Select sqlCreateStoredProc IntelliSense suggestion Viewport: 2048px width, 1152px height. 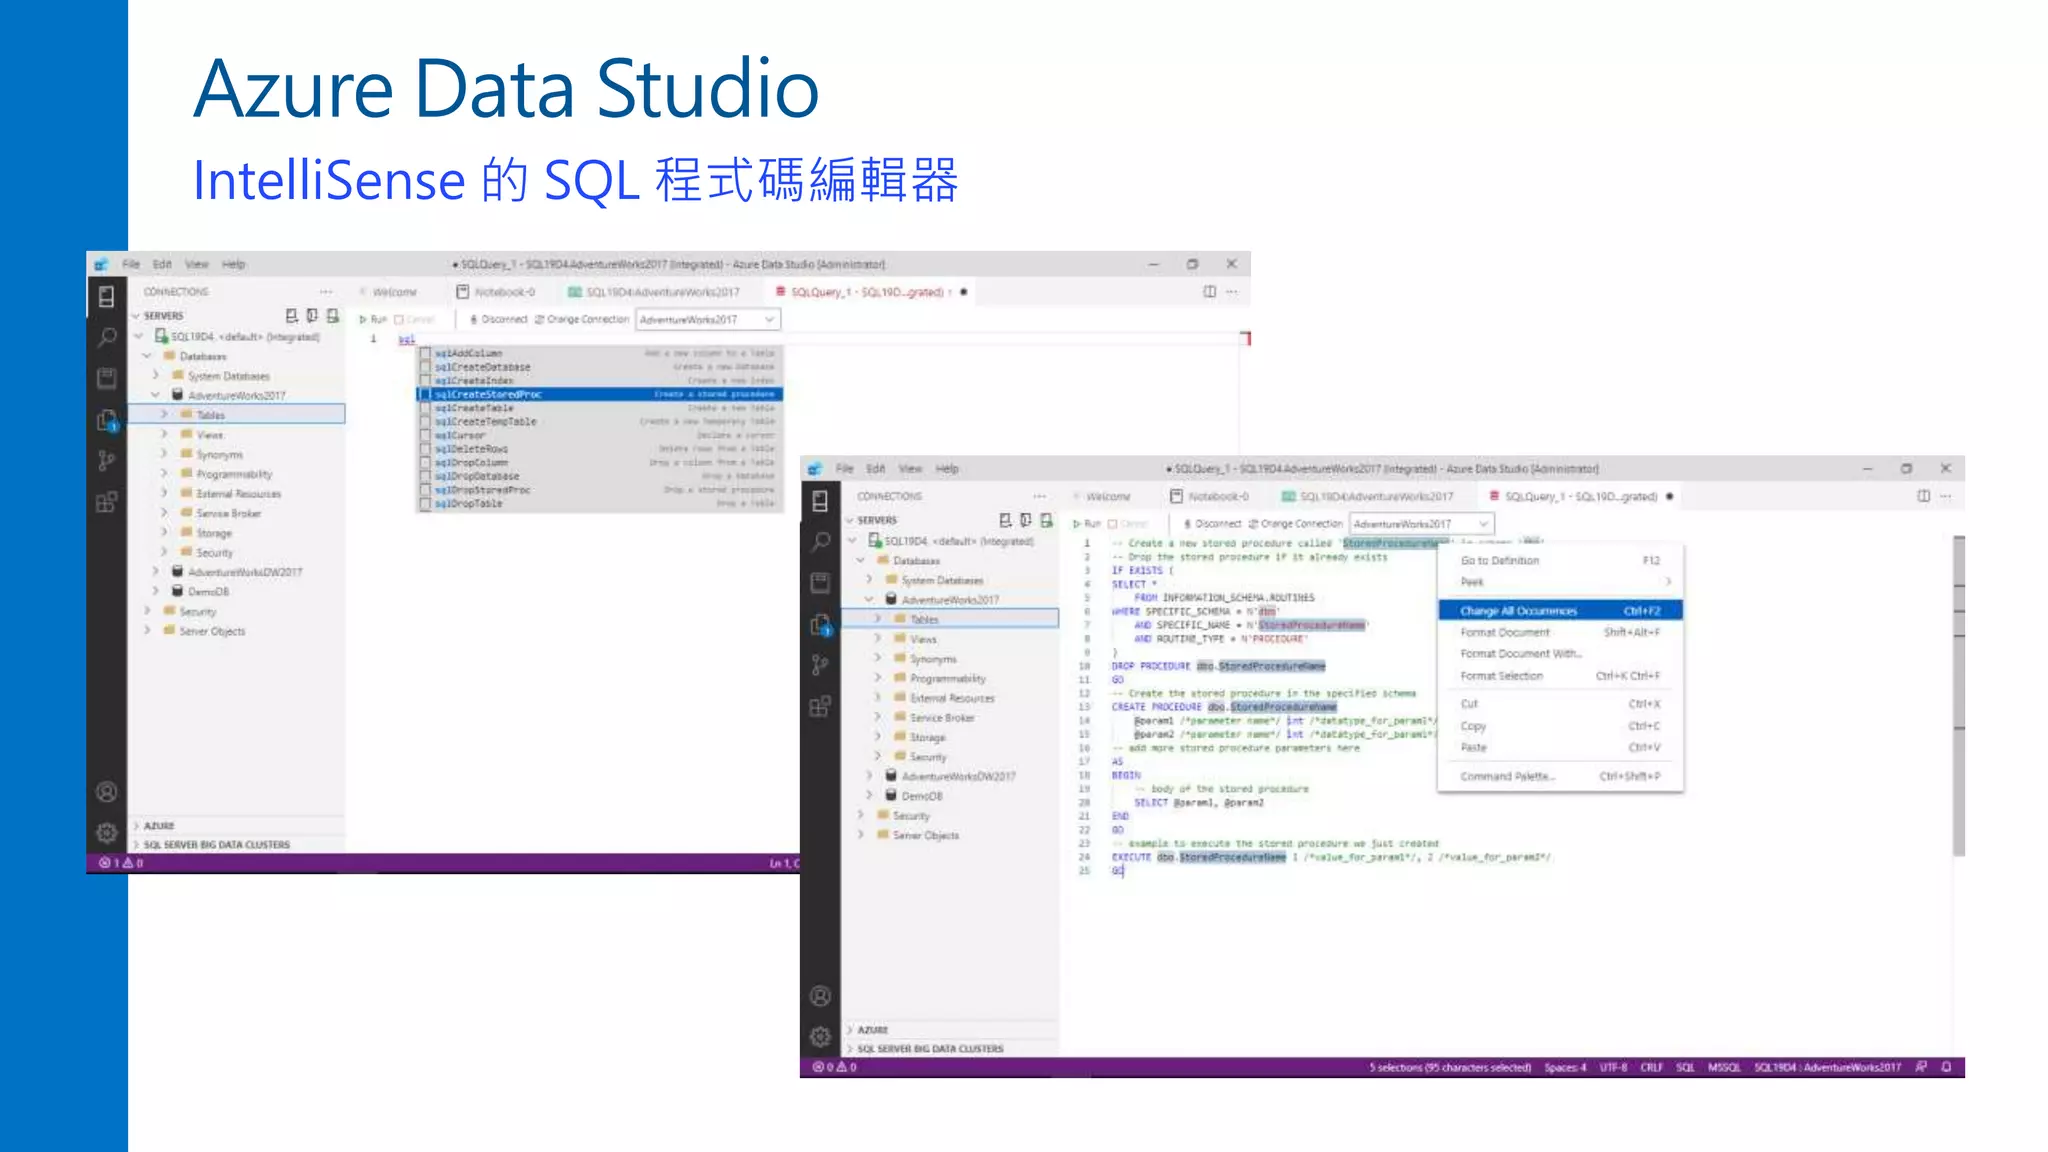[600, 395]
